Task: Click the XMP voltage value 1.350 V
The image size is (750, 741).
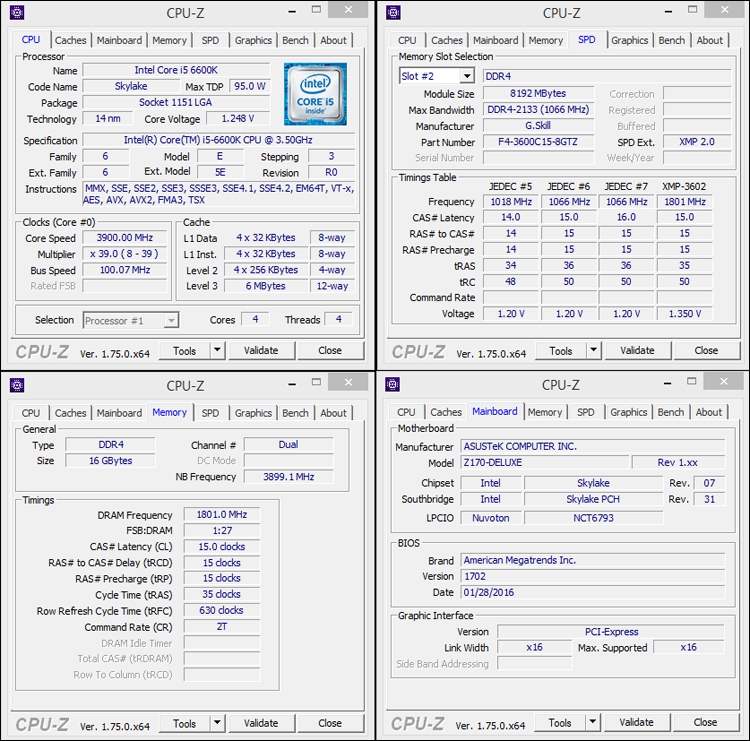Action: 685,313
